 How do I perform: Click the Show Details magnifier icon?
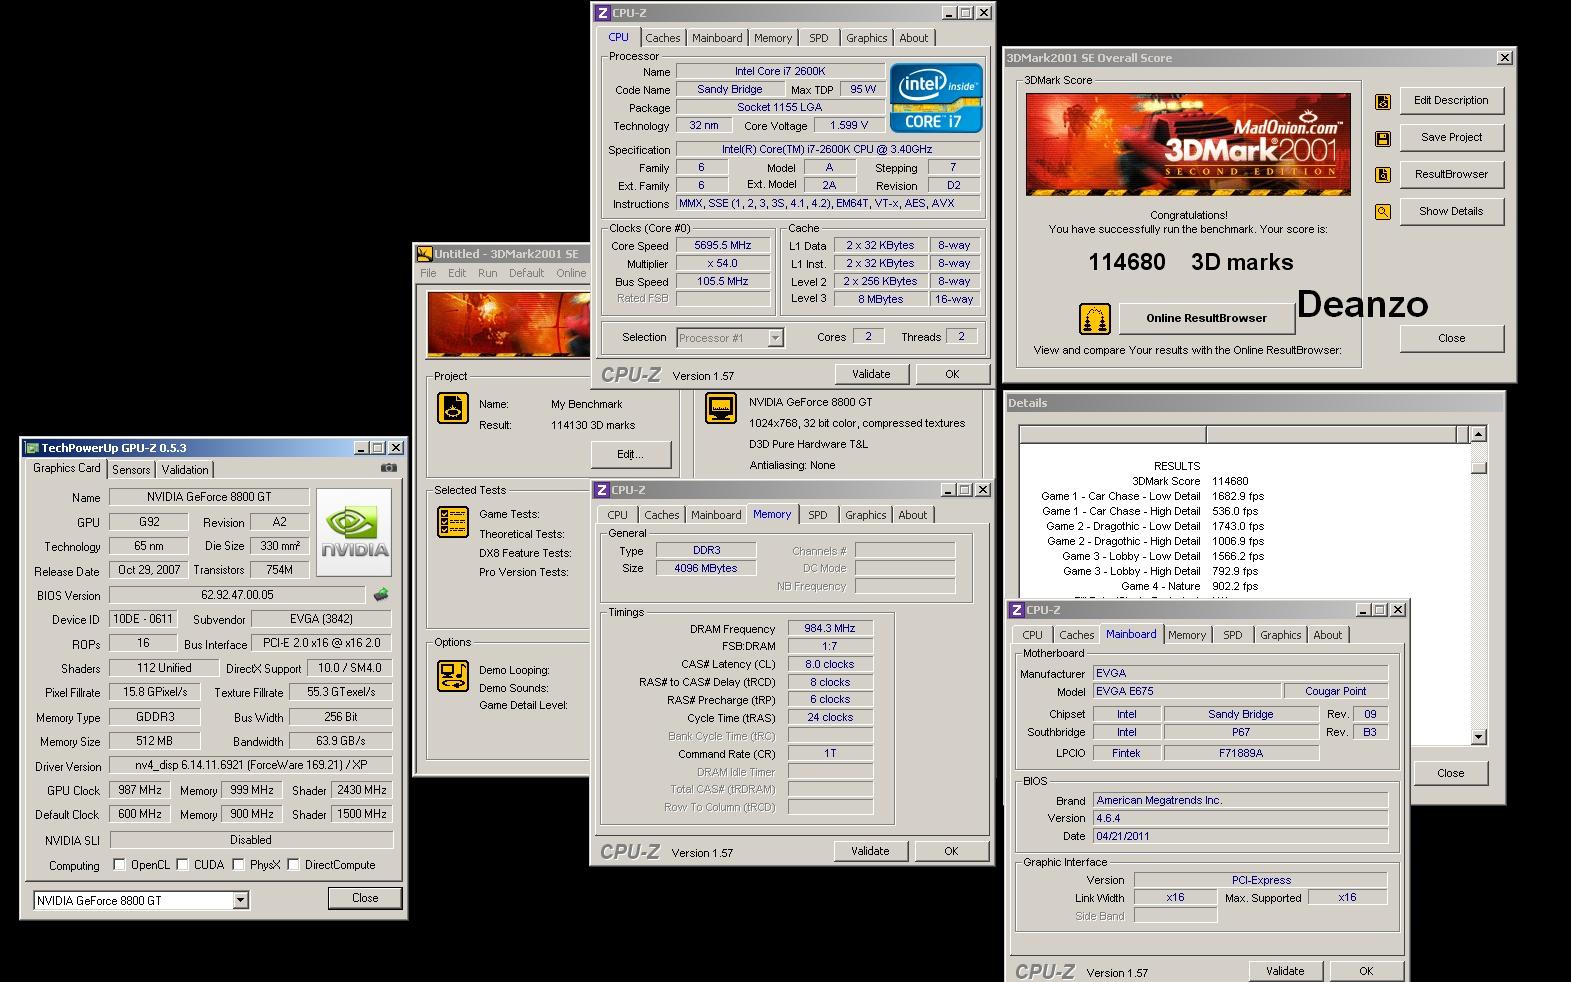[1382, 212]
